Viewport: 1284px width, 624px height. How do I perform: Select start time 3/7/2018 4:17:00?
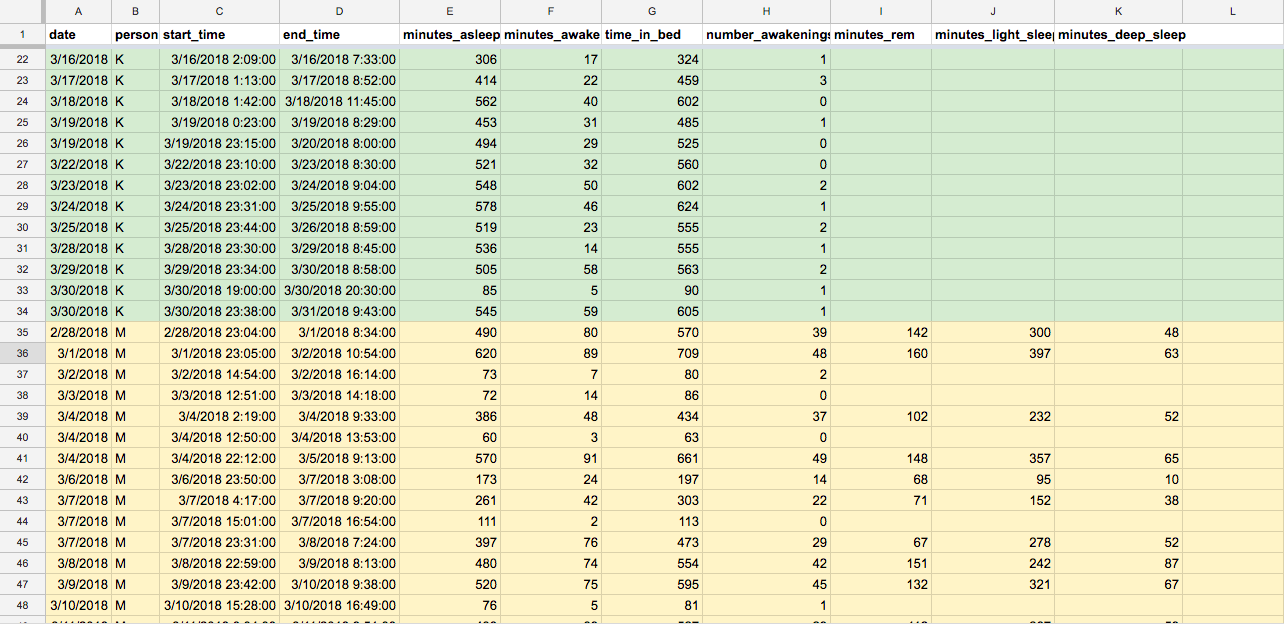(x=219, y=500)
